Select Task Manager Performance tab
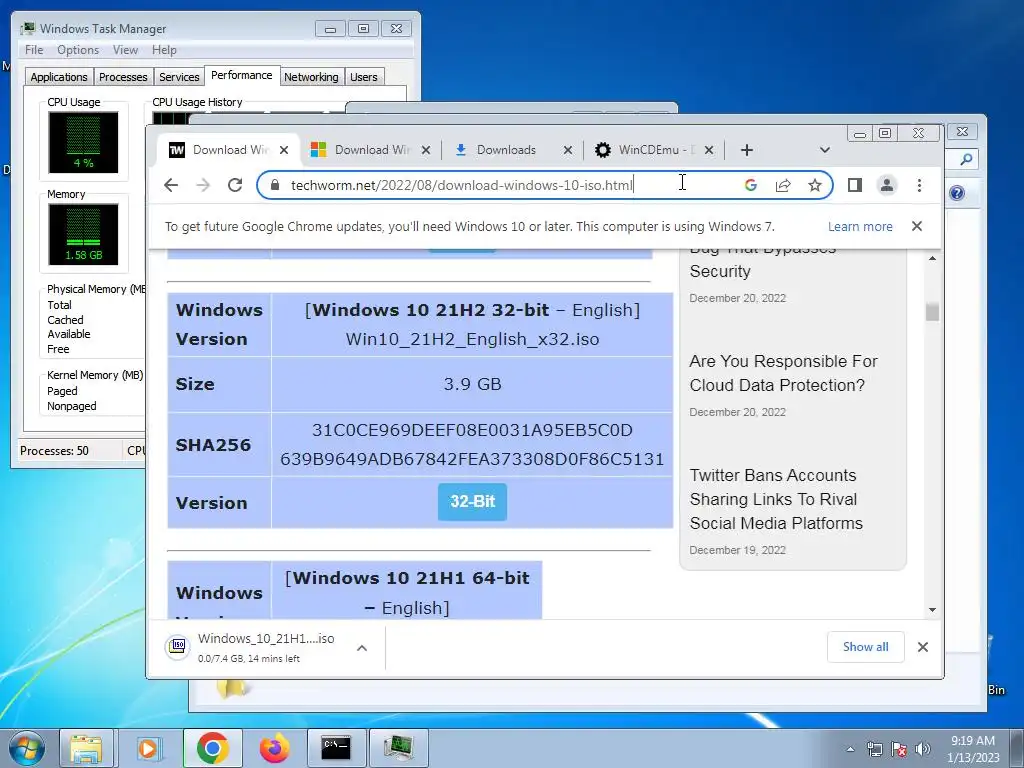This screenshot has width=1024, height=768. click(x=242, y=75)
